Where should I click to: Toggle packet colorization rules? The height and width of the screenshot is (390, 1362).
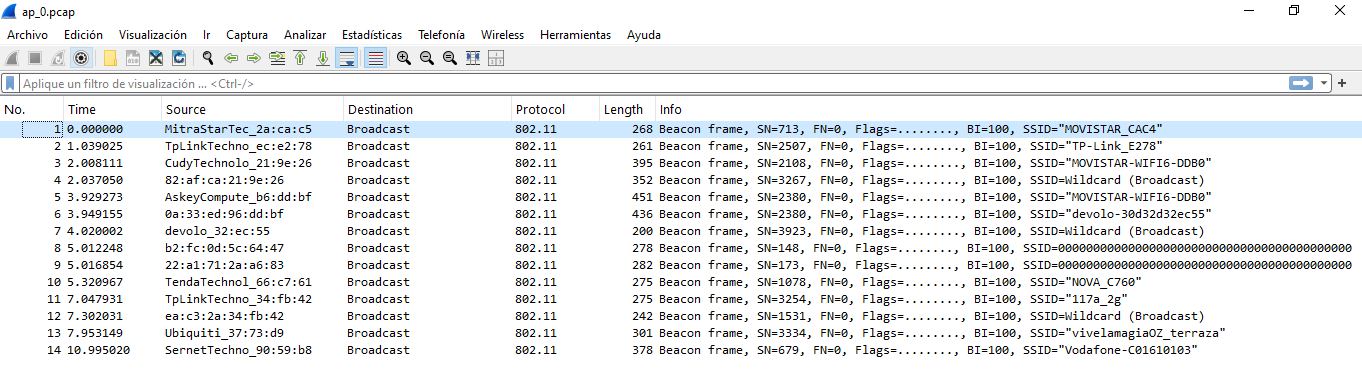click(x=375, y=58)
